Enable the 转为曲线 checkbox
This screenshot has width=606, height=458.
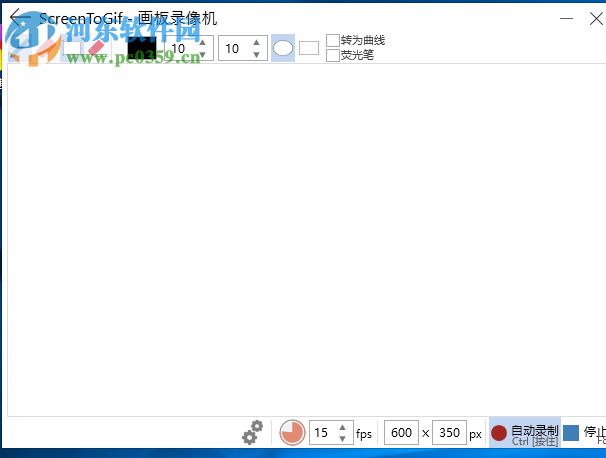tap(333, 40)
